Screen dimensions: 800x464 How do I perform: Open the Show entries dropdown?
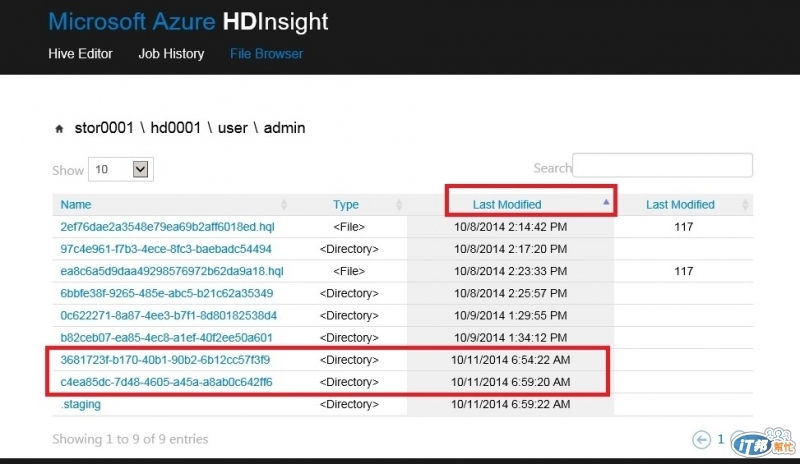[121, 169]
